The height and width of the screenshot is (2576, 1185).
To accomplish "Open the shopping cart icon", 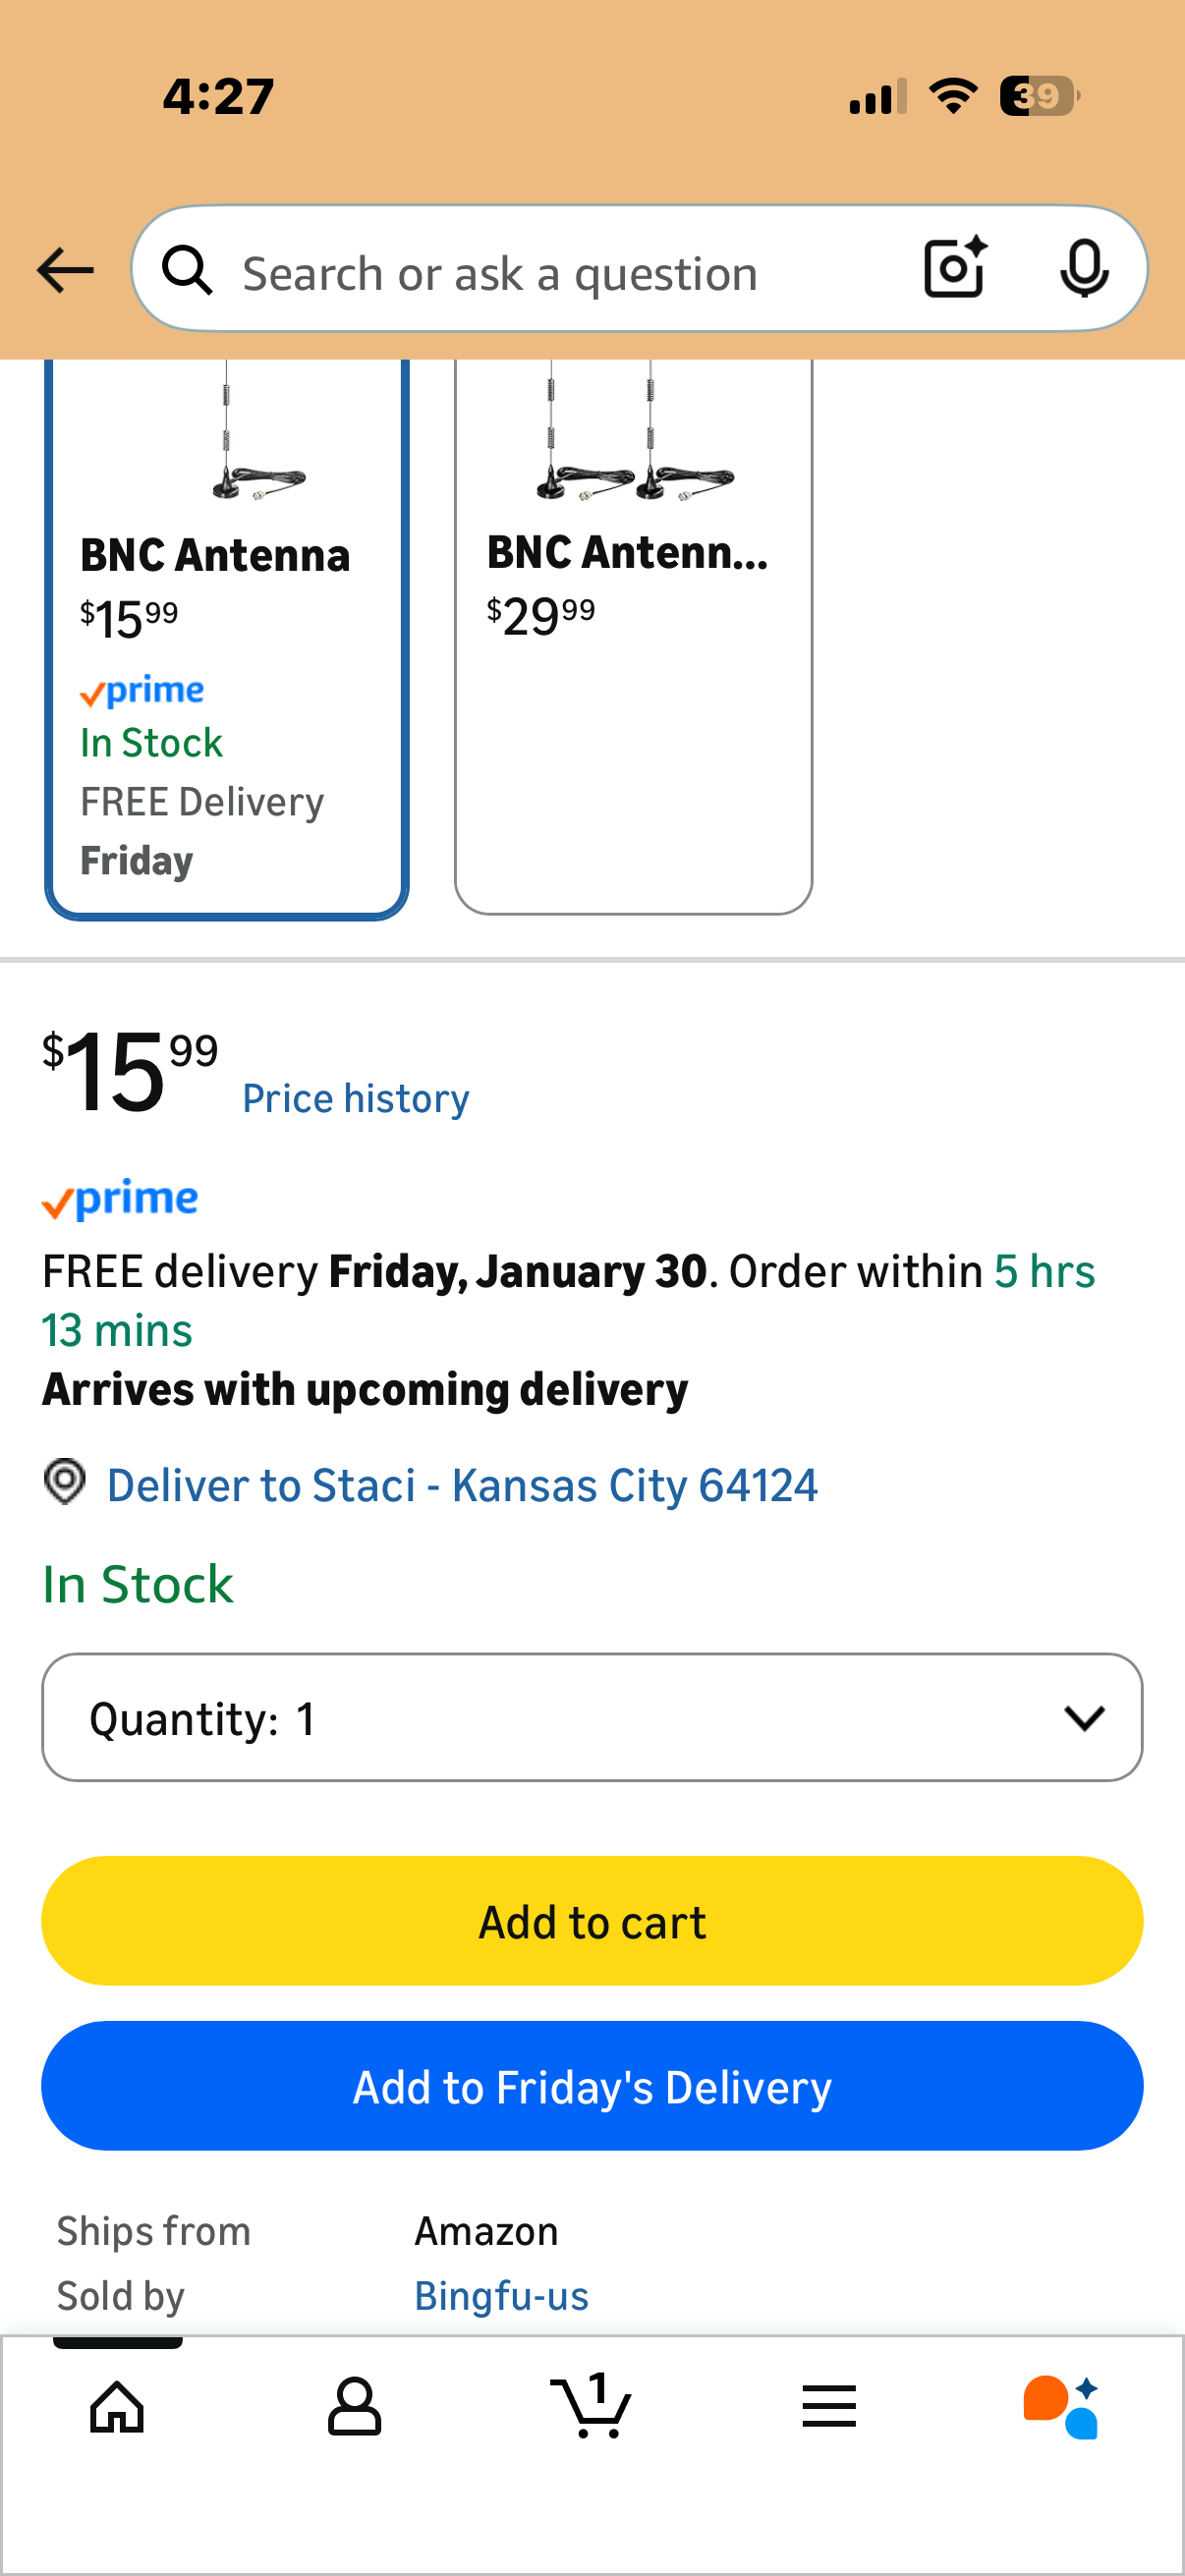I will (x=591, y=2405).
